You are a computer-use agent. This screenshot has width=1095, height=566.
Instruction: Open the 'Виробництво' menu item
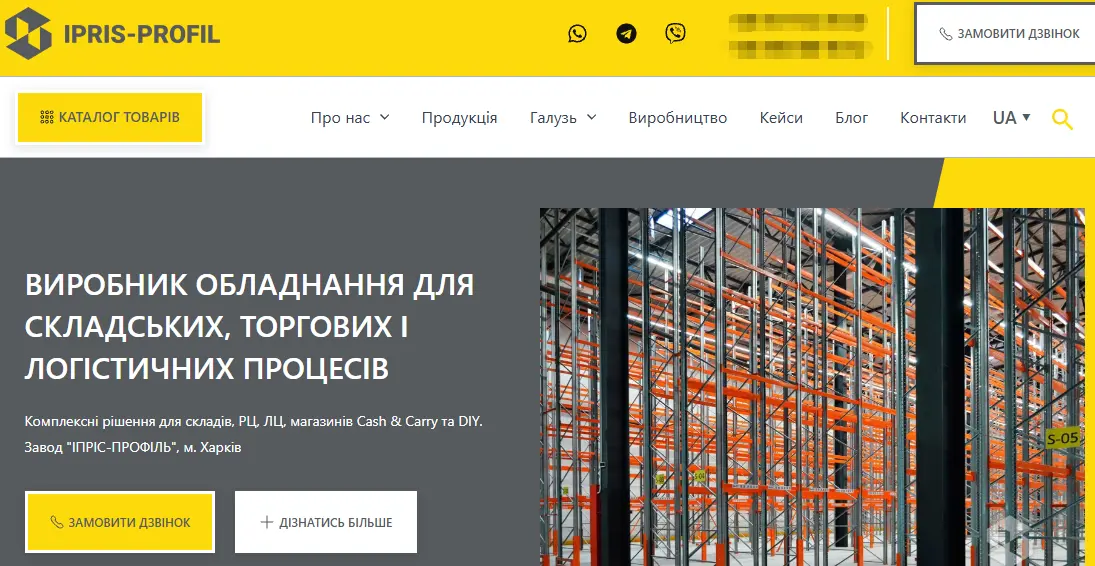tap(677, 117)
